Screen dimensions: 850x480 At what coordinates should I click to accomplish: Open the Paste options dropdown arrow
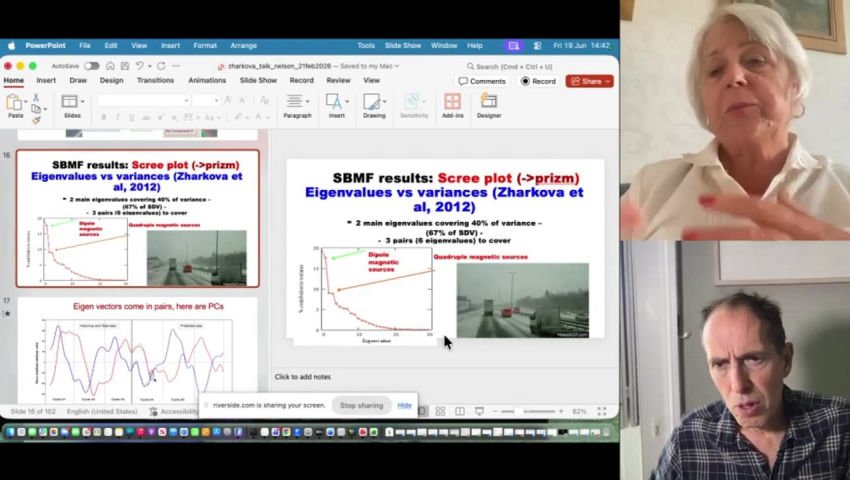point(25,101)
